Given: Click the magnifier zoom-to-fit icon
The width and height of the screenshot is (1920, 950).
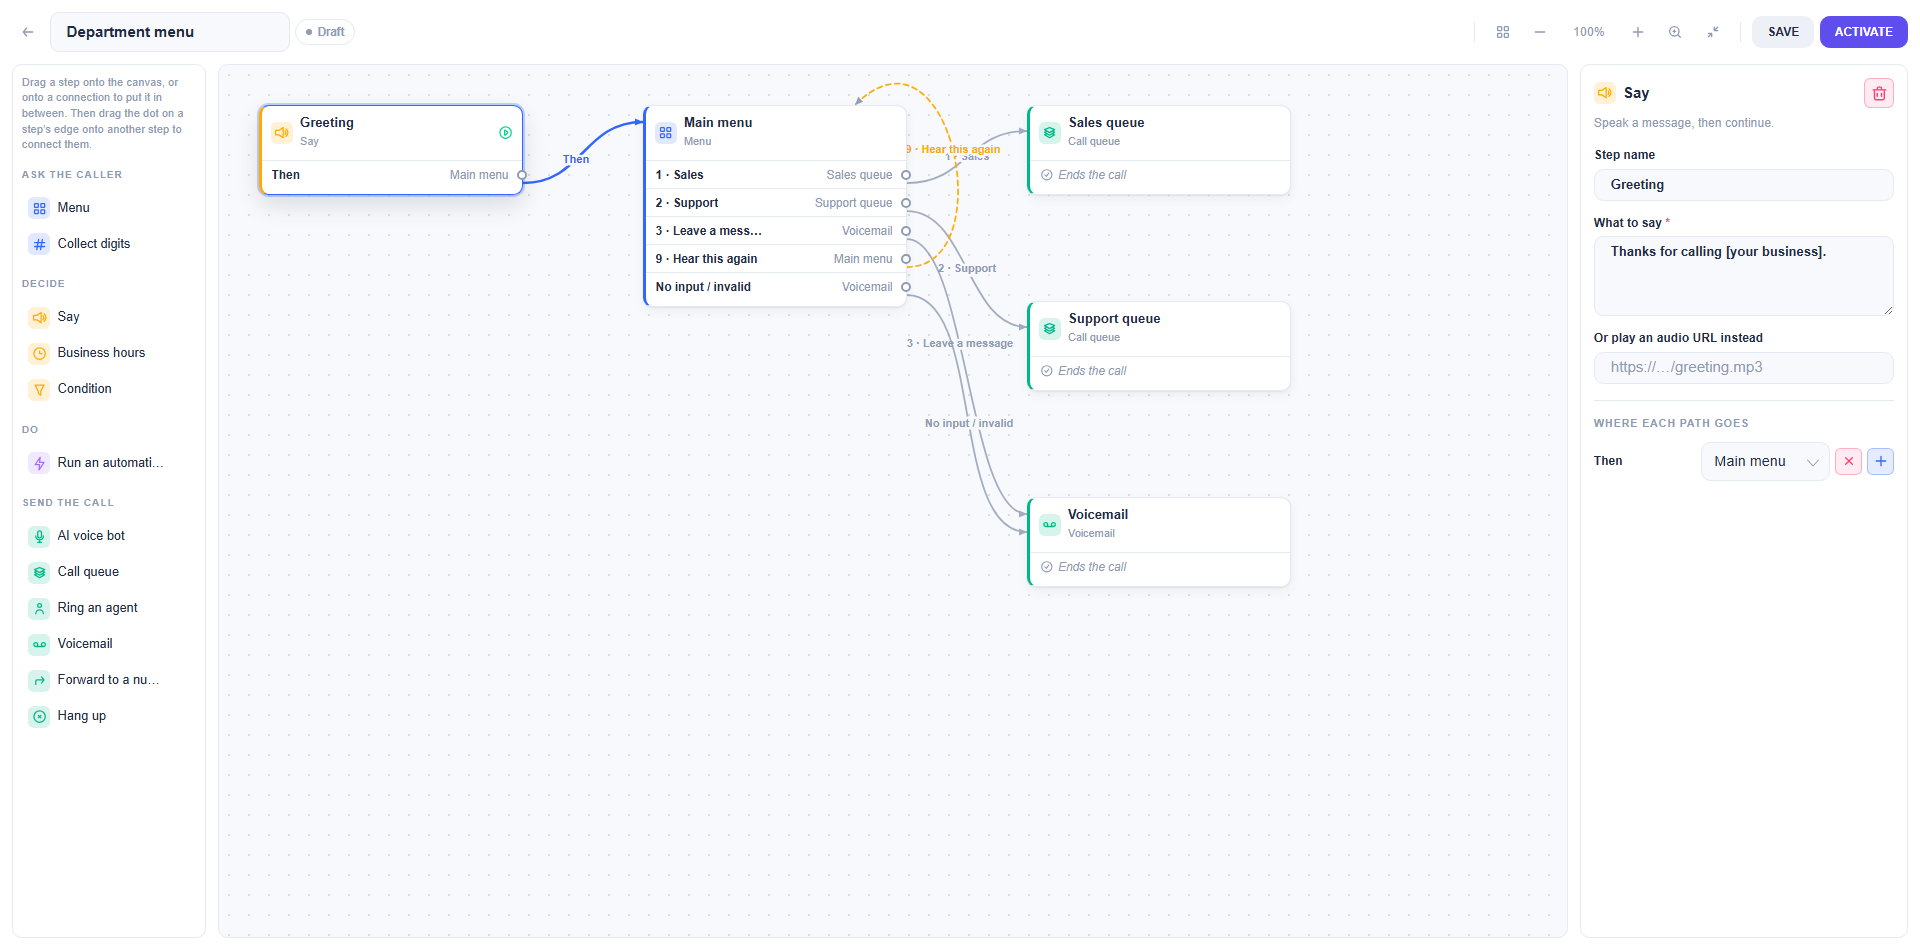Looking at the screenshot, I should coord(1675,32).
